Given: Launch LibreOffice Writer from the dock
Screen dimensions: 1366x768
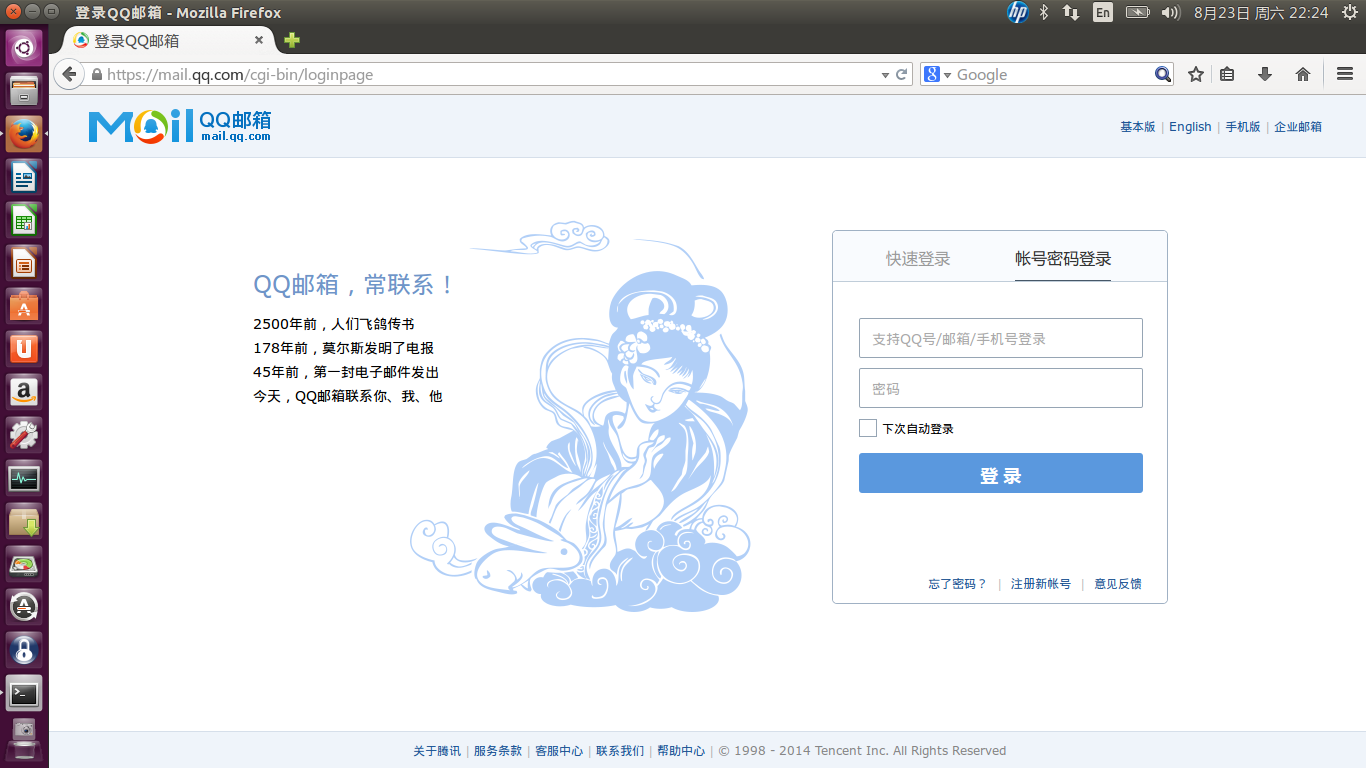Looking at the screenshot, I should pos(24,177).
